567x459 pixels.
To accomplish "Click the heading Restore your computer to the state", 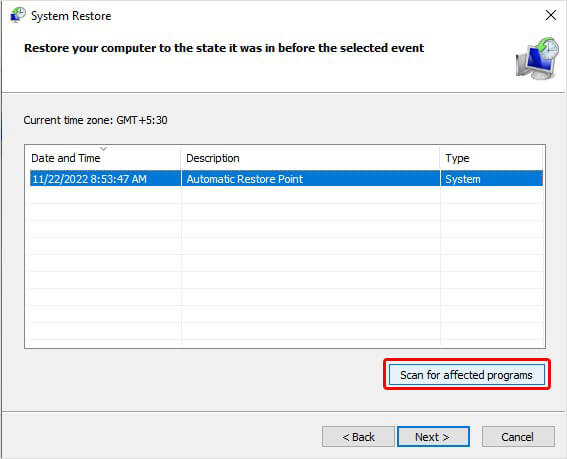I will pos(224,48).
